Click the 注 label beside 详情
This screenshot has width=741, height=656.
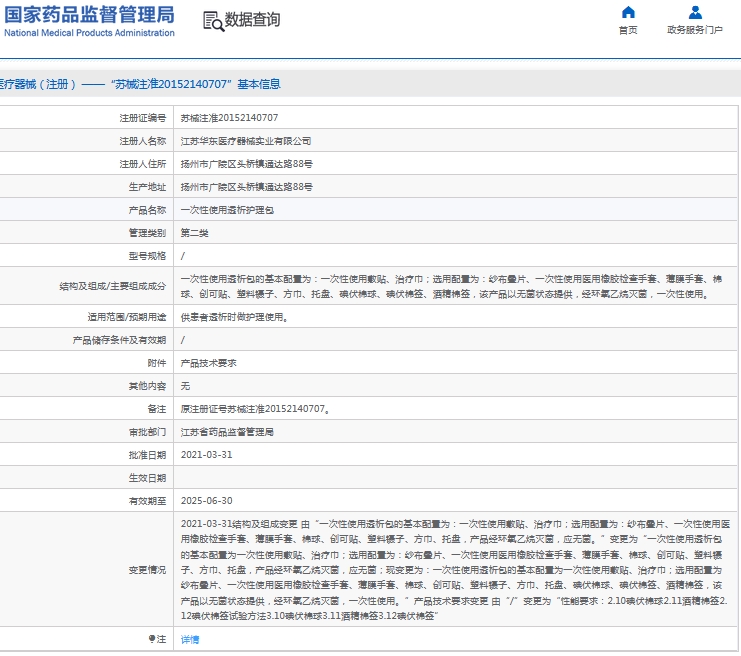157,639
